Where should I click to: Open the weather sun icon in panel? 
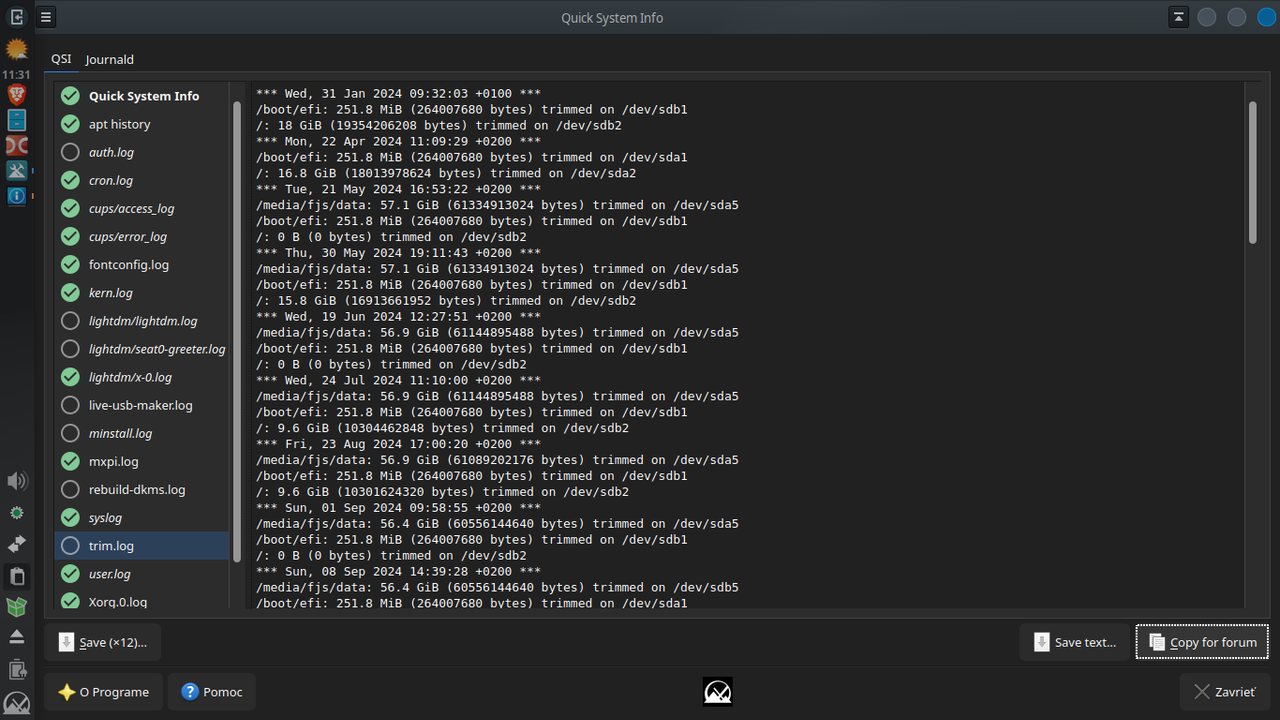16,49
